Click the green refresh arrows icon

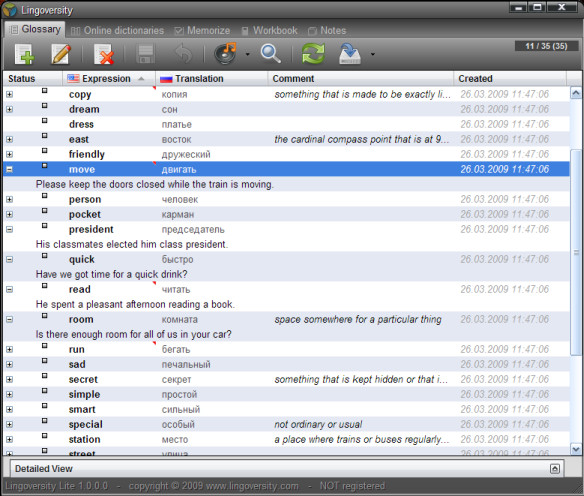tap(313, 54)
